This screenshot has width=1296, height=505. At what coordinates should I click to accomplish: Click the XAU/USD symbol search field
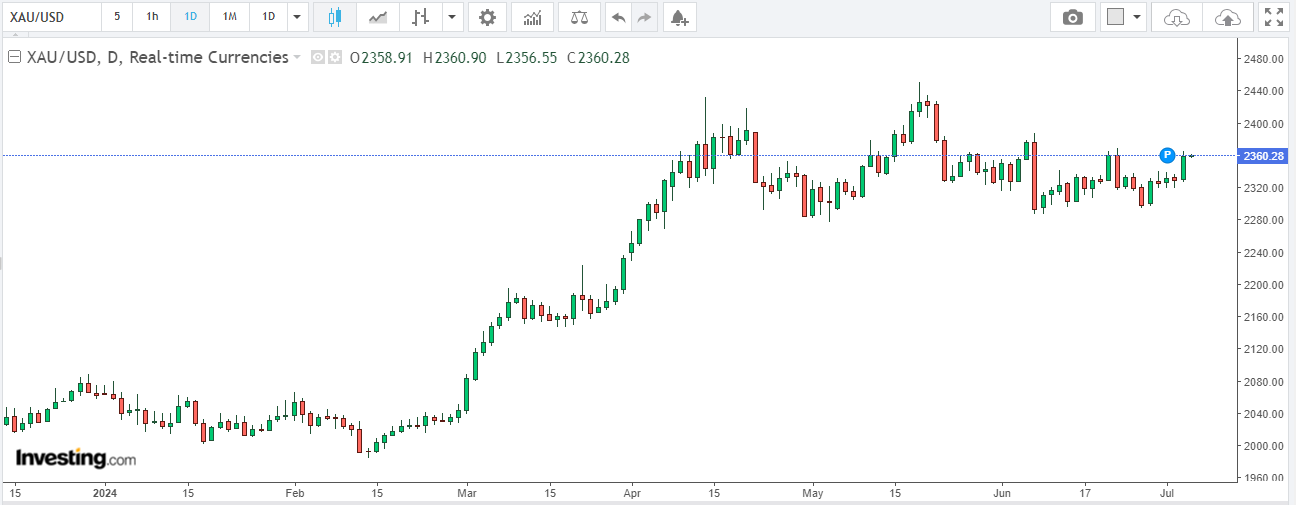pos(50,17)
